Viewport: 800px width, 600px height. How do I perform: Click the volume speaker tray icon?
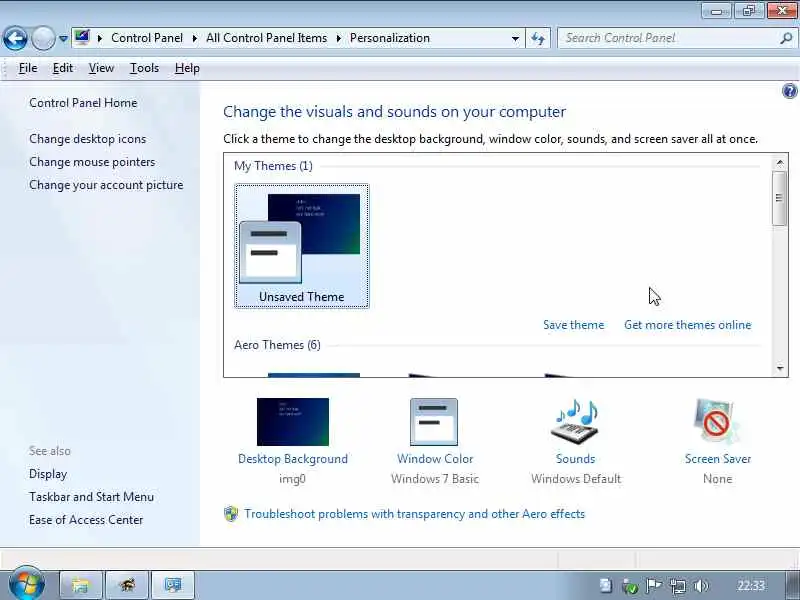tap(702, 586)
